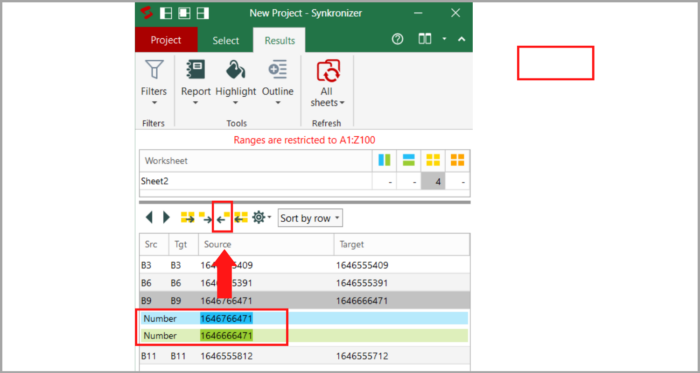This screenshot has width=700, height=373.
Task: Open the help question mark icon
Action: pyautogui.click(x=397, y=40)
